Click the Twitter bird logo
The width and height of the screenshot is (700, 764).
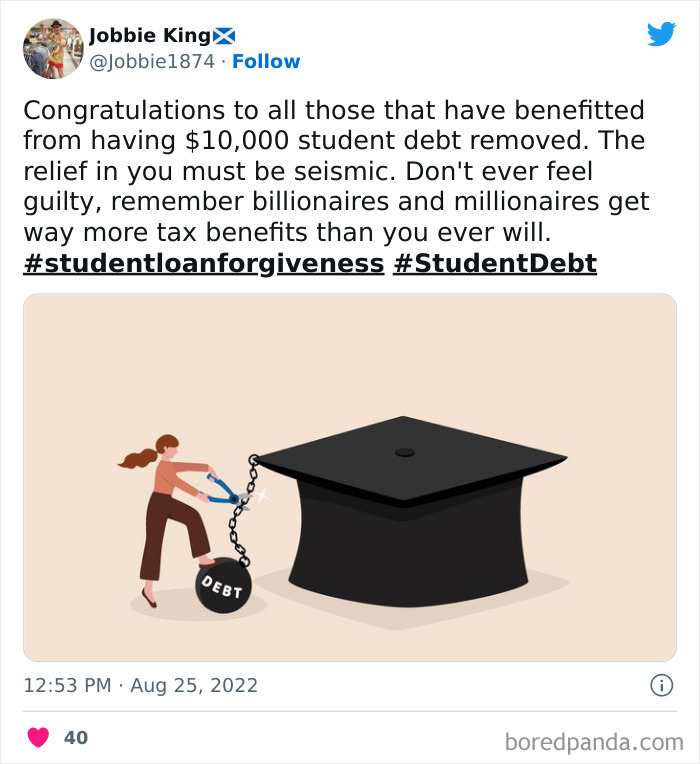point(661,34)
